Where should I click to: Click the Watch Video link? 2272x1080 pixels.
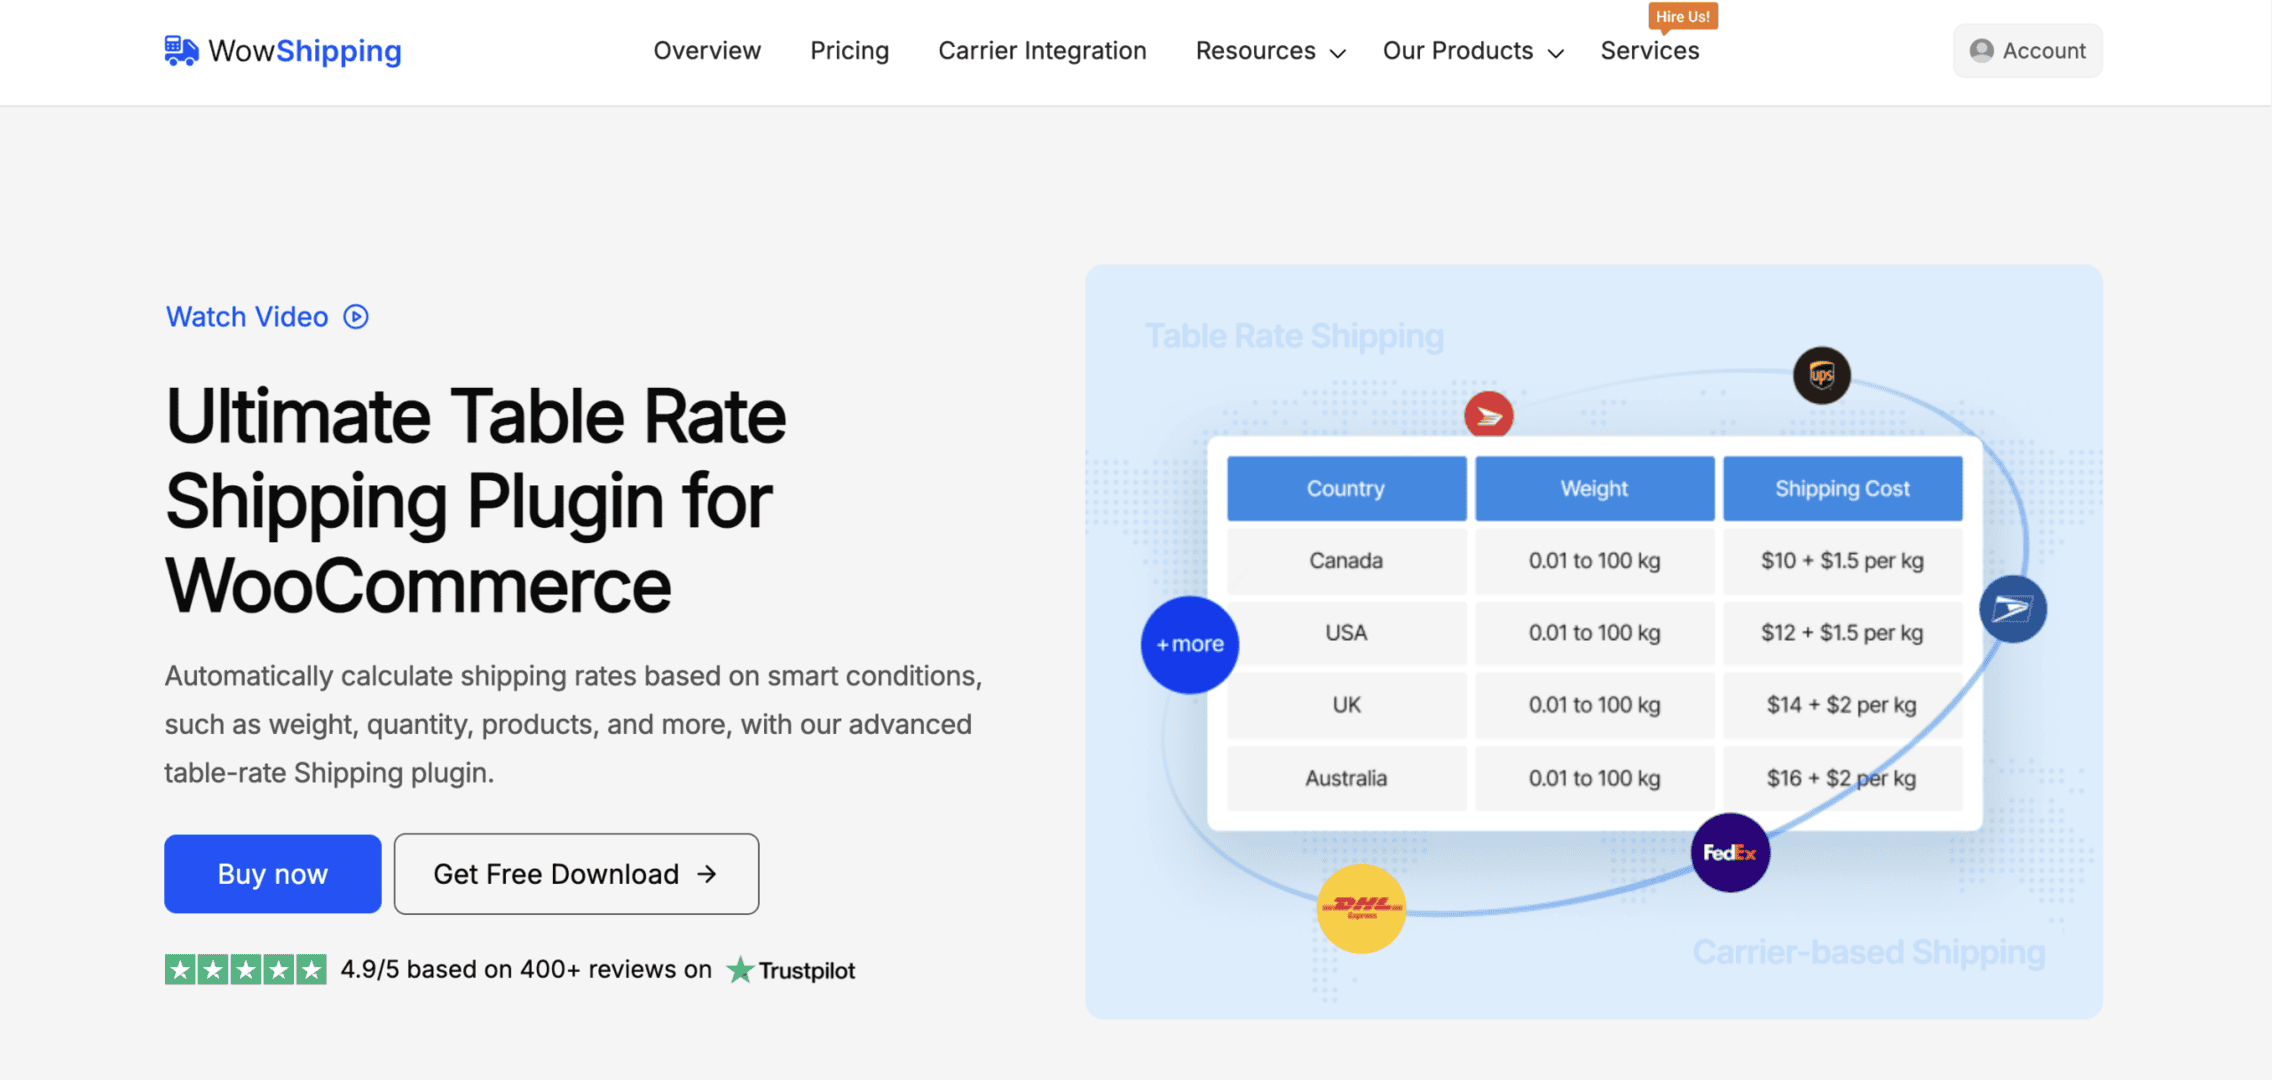[247, 317]
